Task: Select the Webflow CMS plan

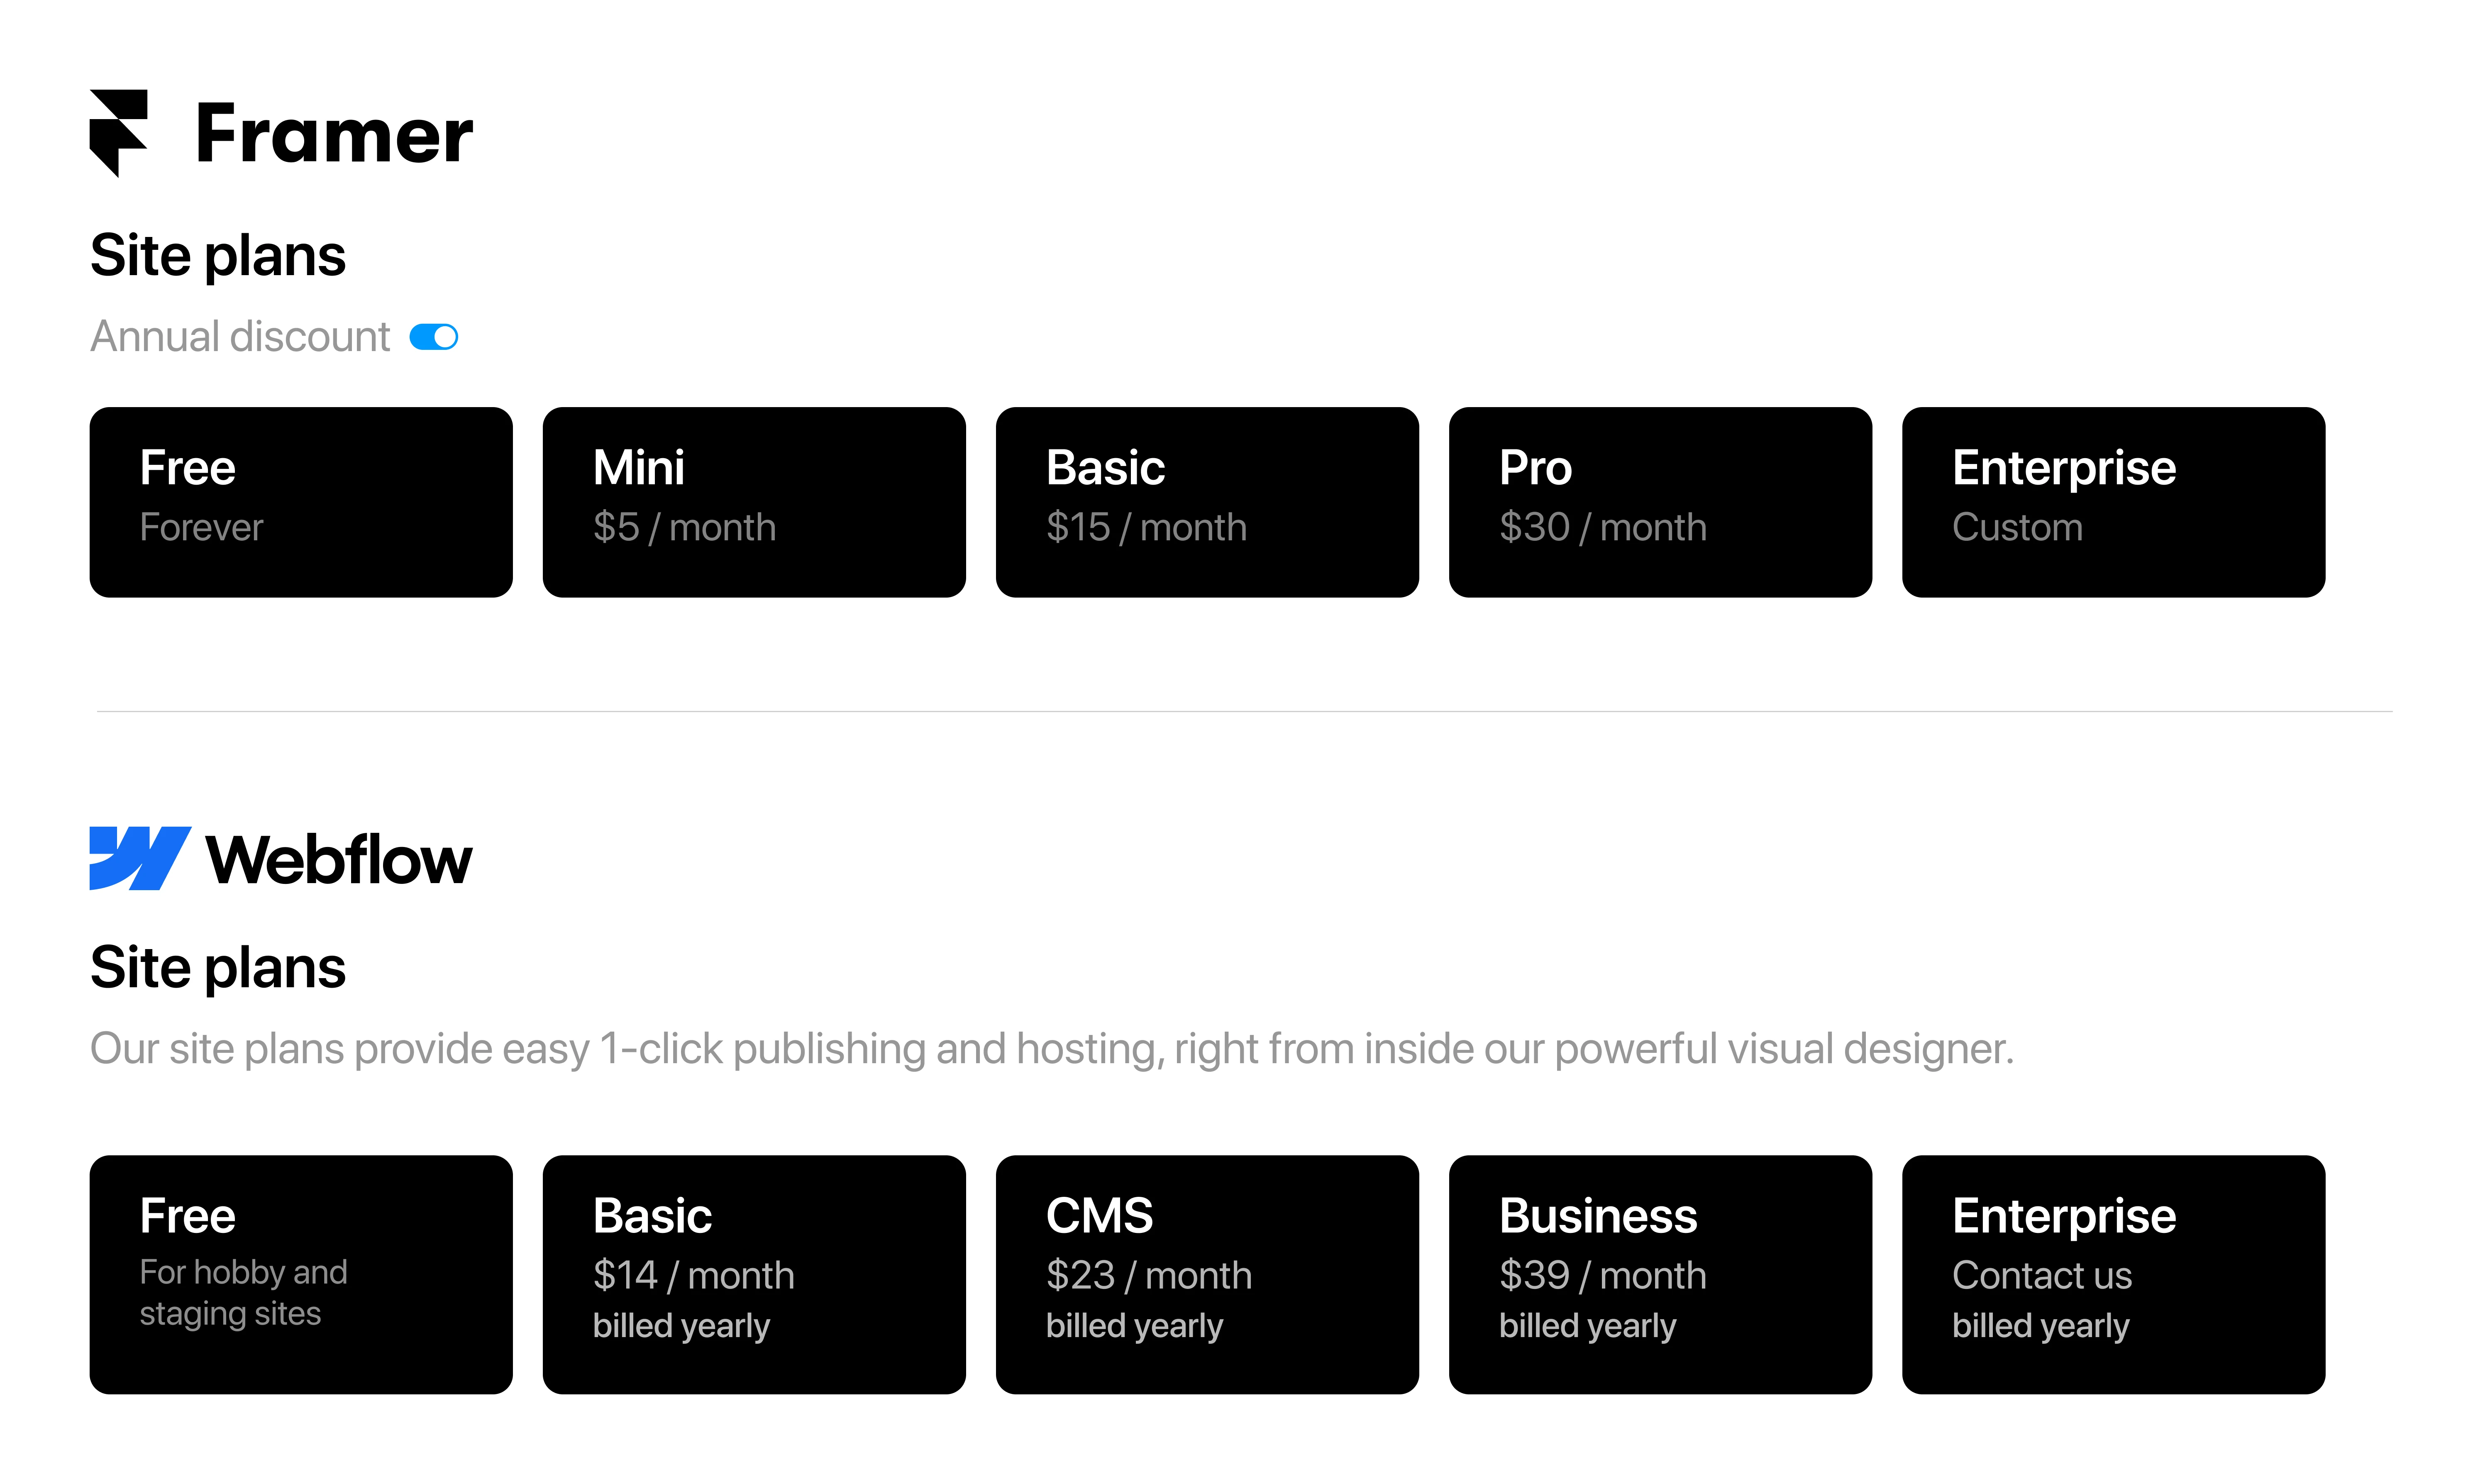Action: (x=1208, y=1263)
